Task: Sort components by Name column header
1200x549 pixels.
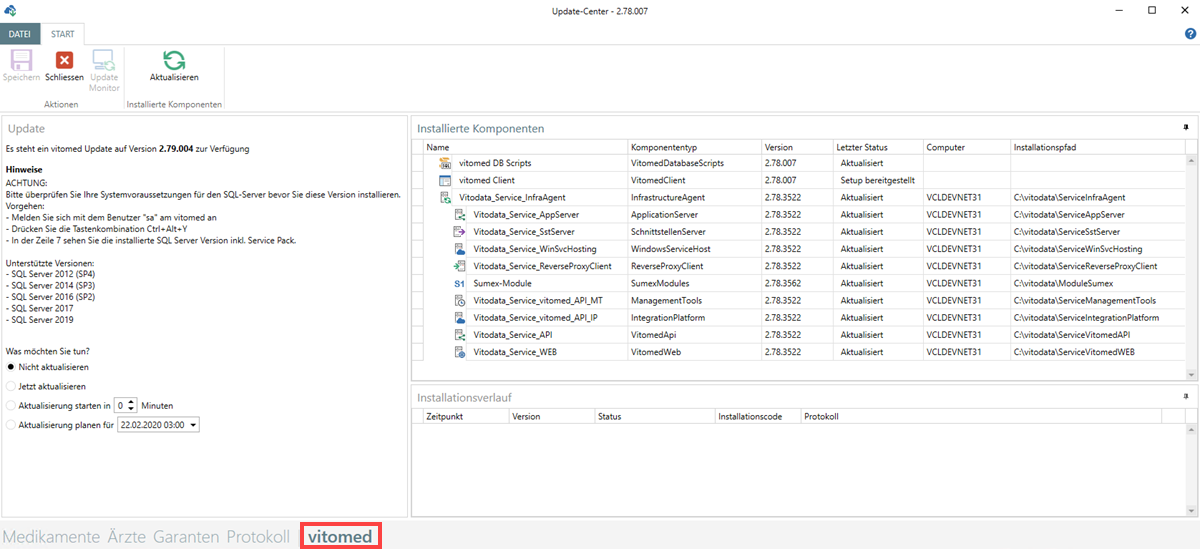Action: 526,147
